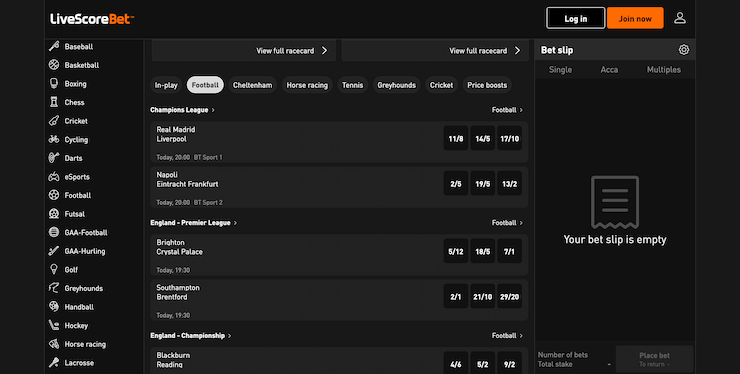Click the disabled Place bet button
The height and width of the screenshot is (374, 740).
(654, 359)
